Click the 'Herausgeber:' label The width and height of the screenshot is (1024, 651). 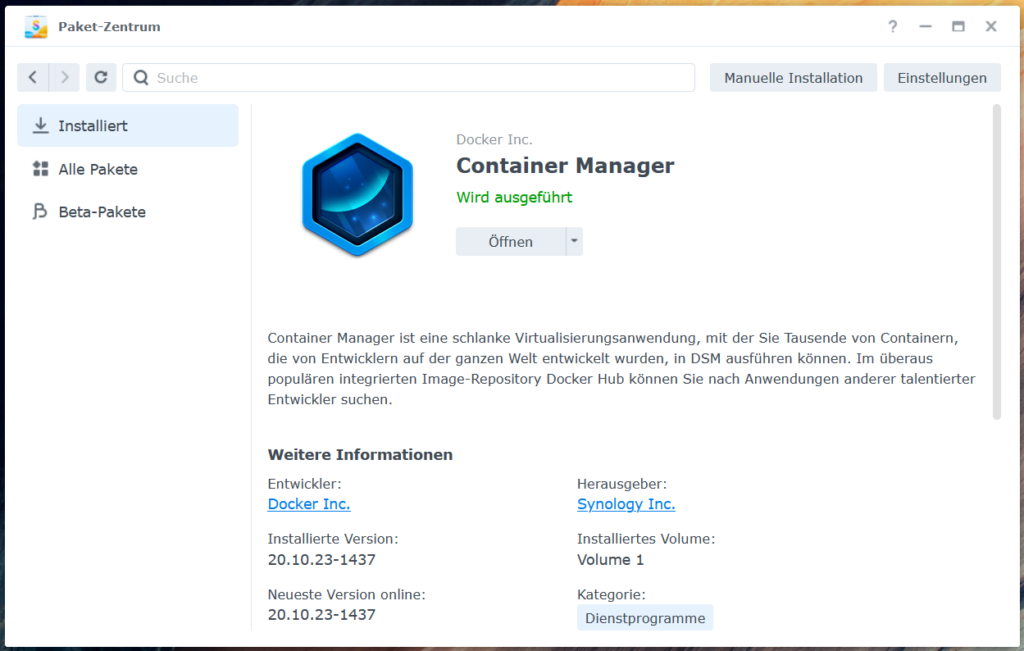click(622, 484)
